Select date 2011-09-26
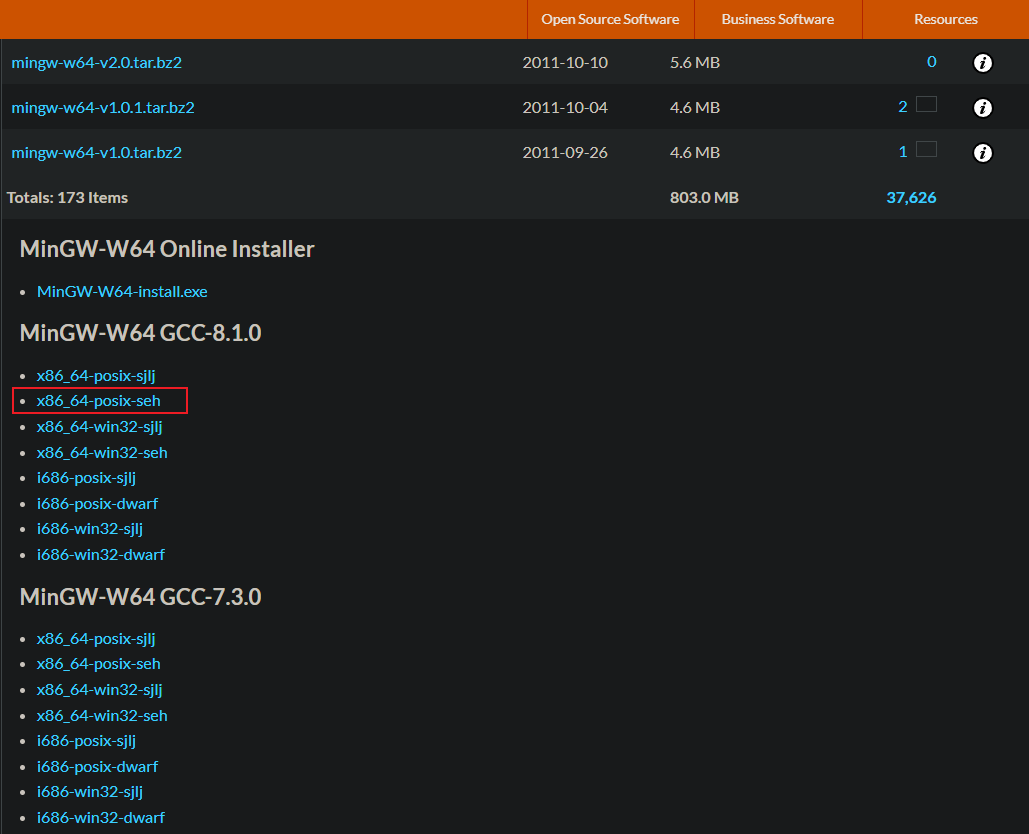 tap(565, 153)
